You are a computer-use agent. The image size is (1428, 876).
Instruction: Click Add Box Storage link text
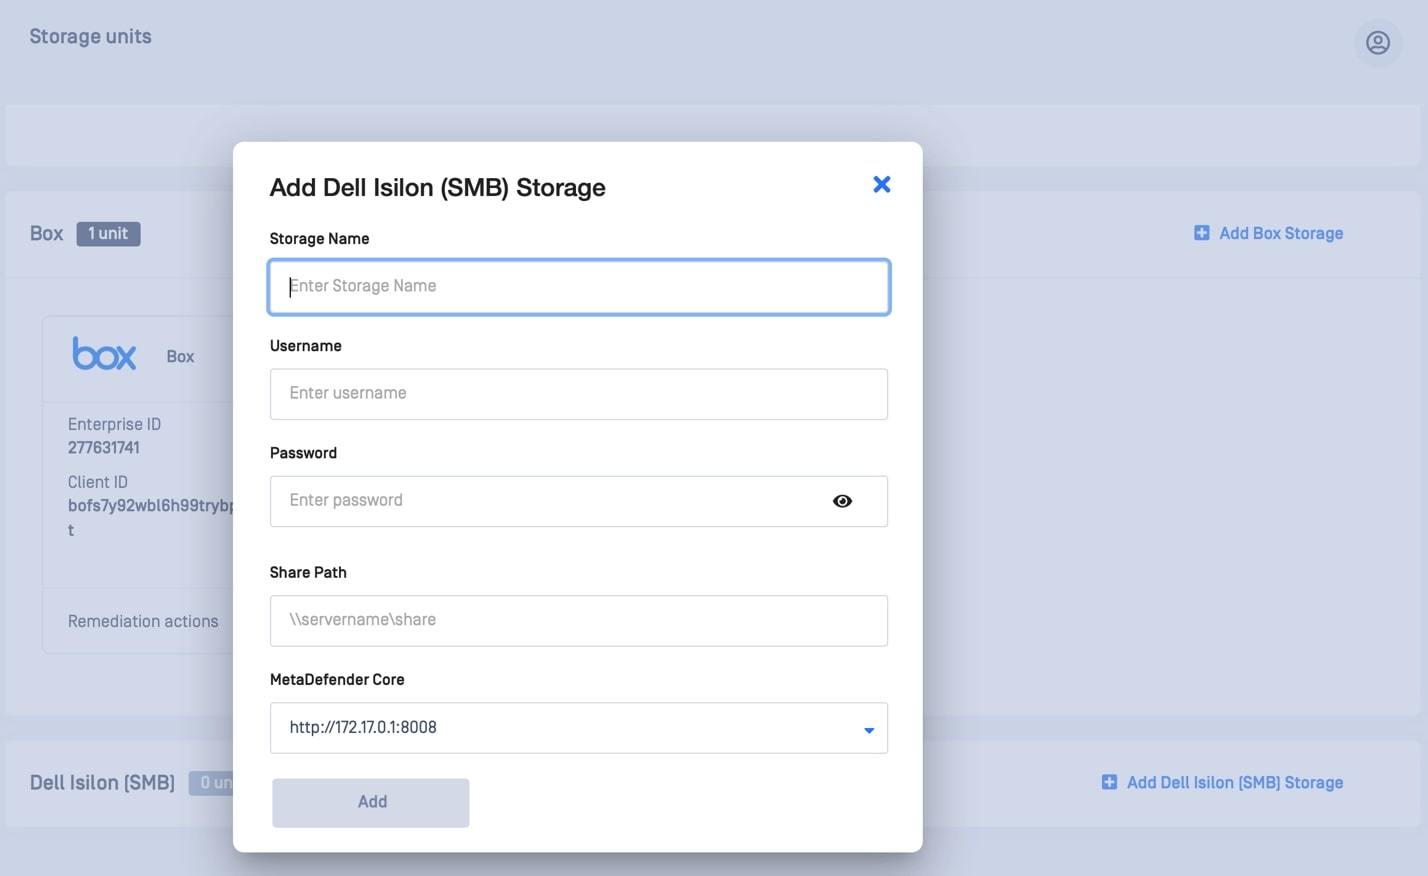point(1280,233)
